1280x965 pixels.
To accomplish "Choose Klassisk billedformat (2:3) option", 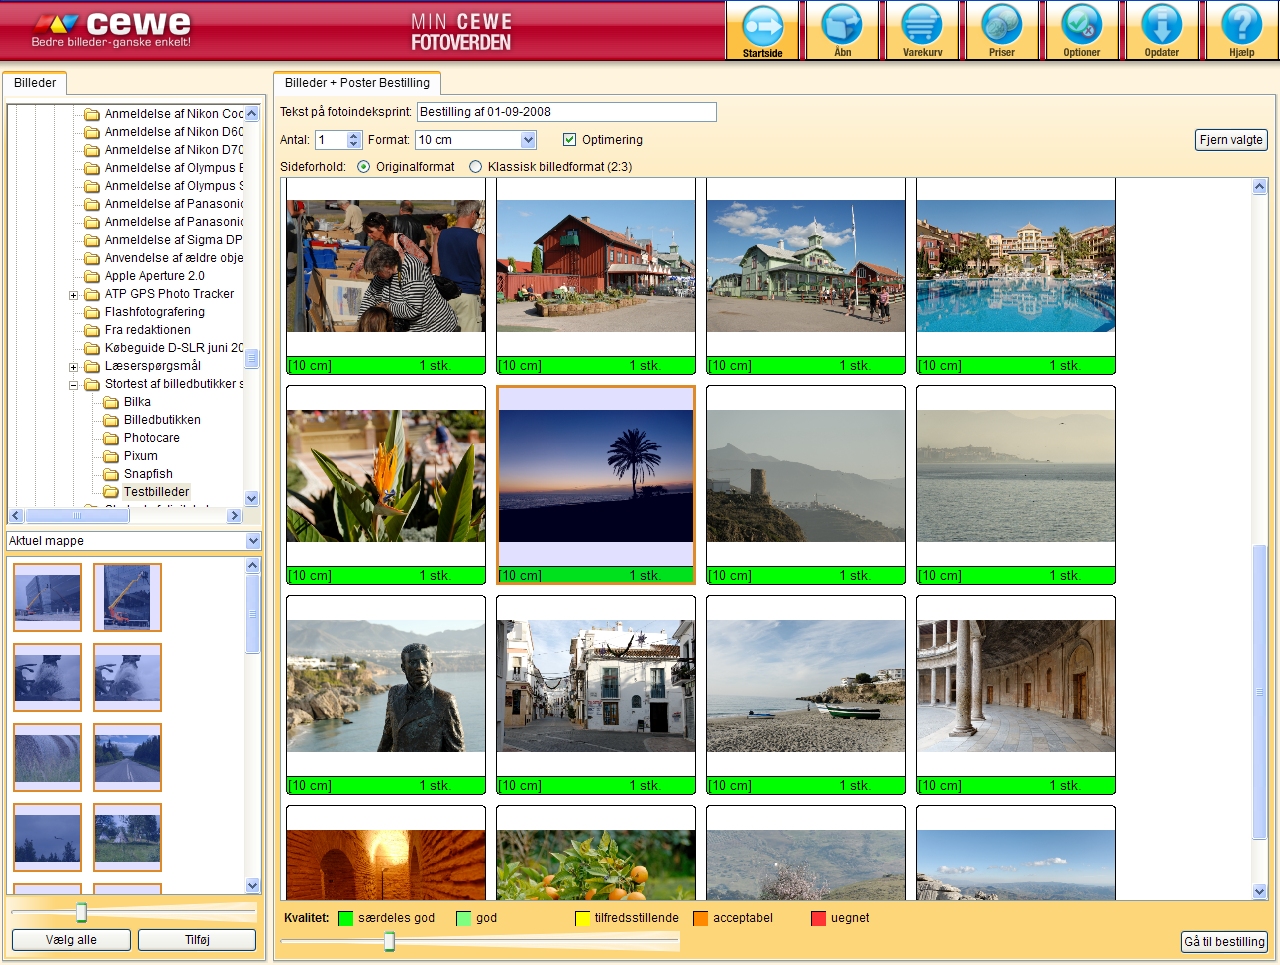I will pos(475,167).
